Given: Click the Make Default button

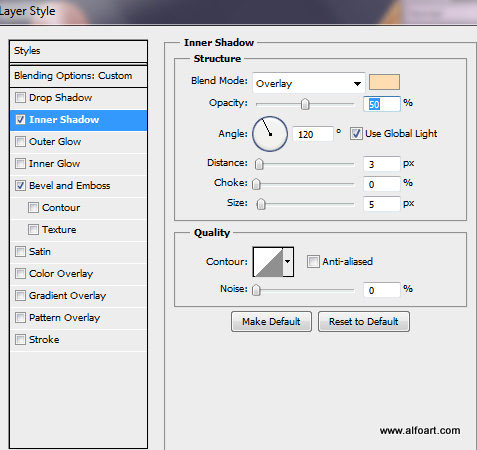Looking at the screenshot, I should [271, 322].
